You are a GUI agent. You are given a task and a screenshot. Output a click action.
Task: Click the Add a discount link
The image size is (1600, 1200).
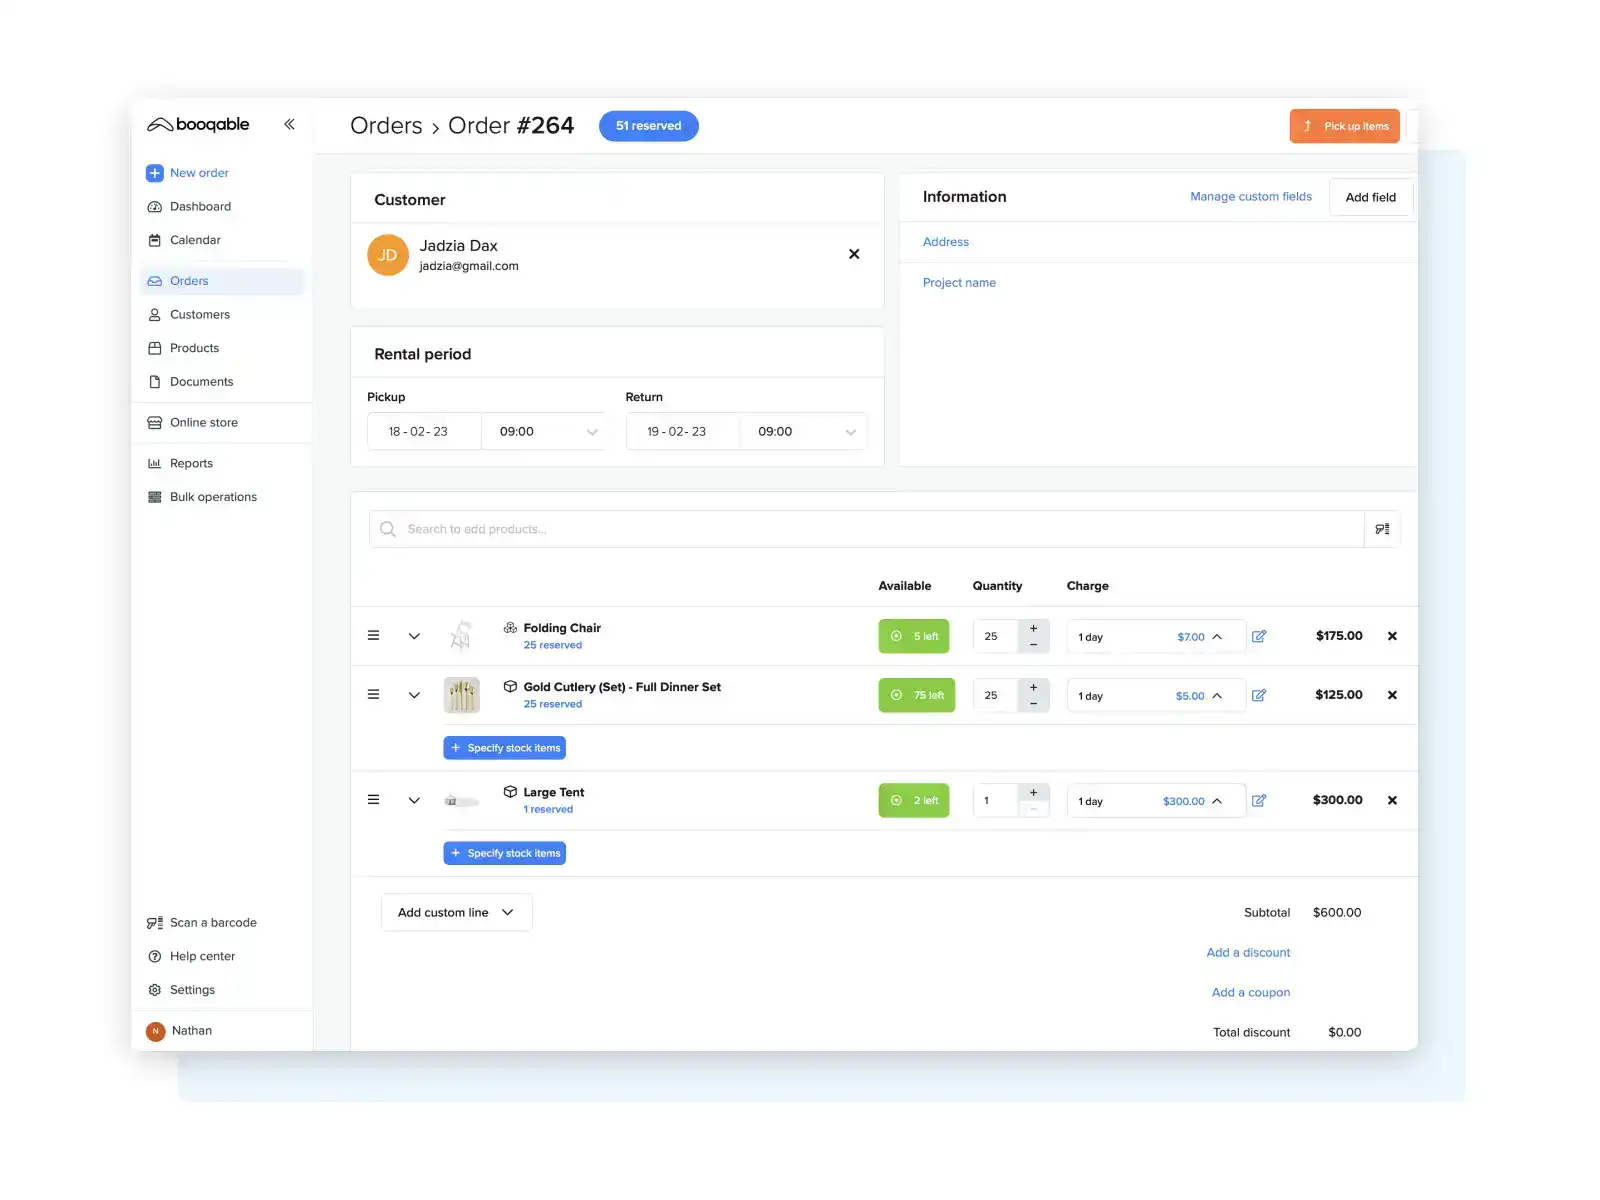[x=1247, y=952]
